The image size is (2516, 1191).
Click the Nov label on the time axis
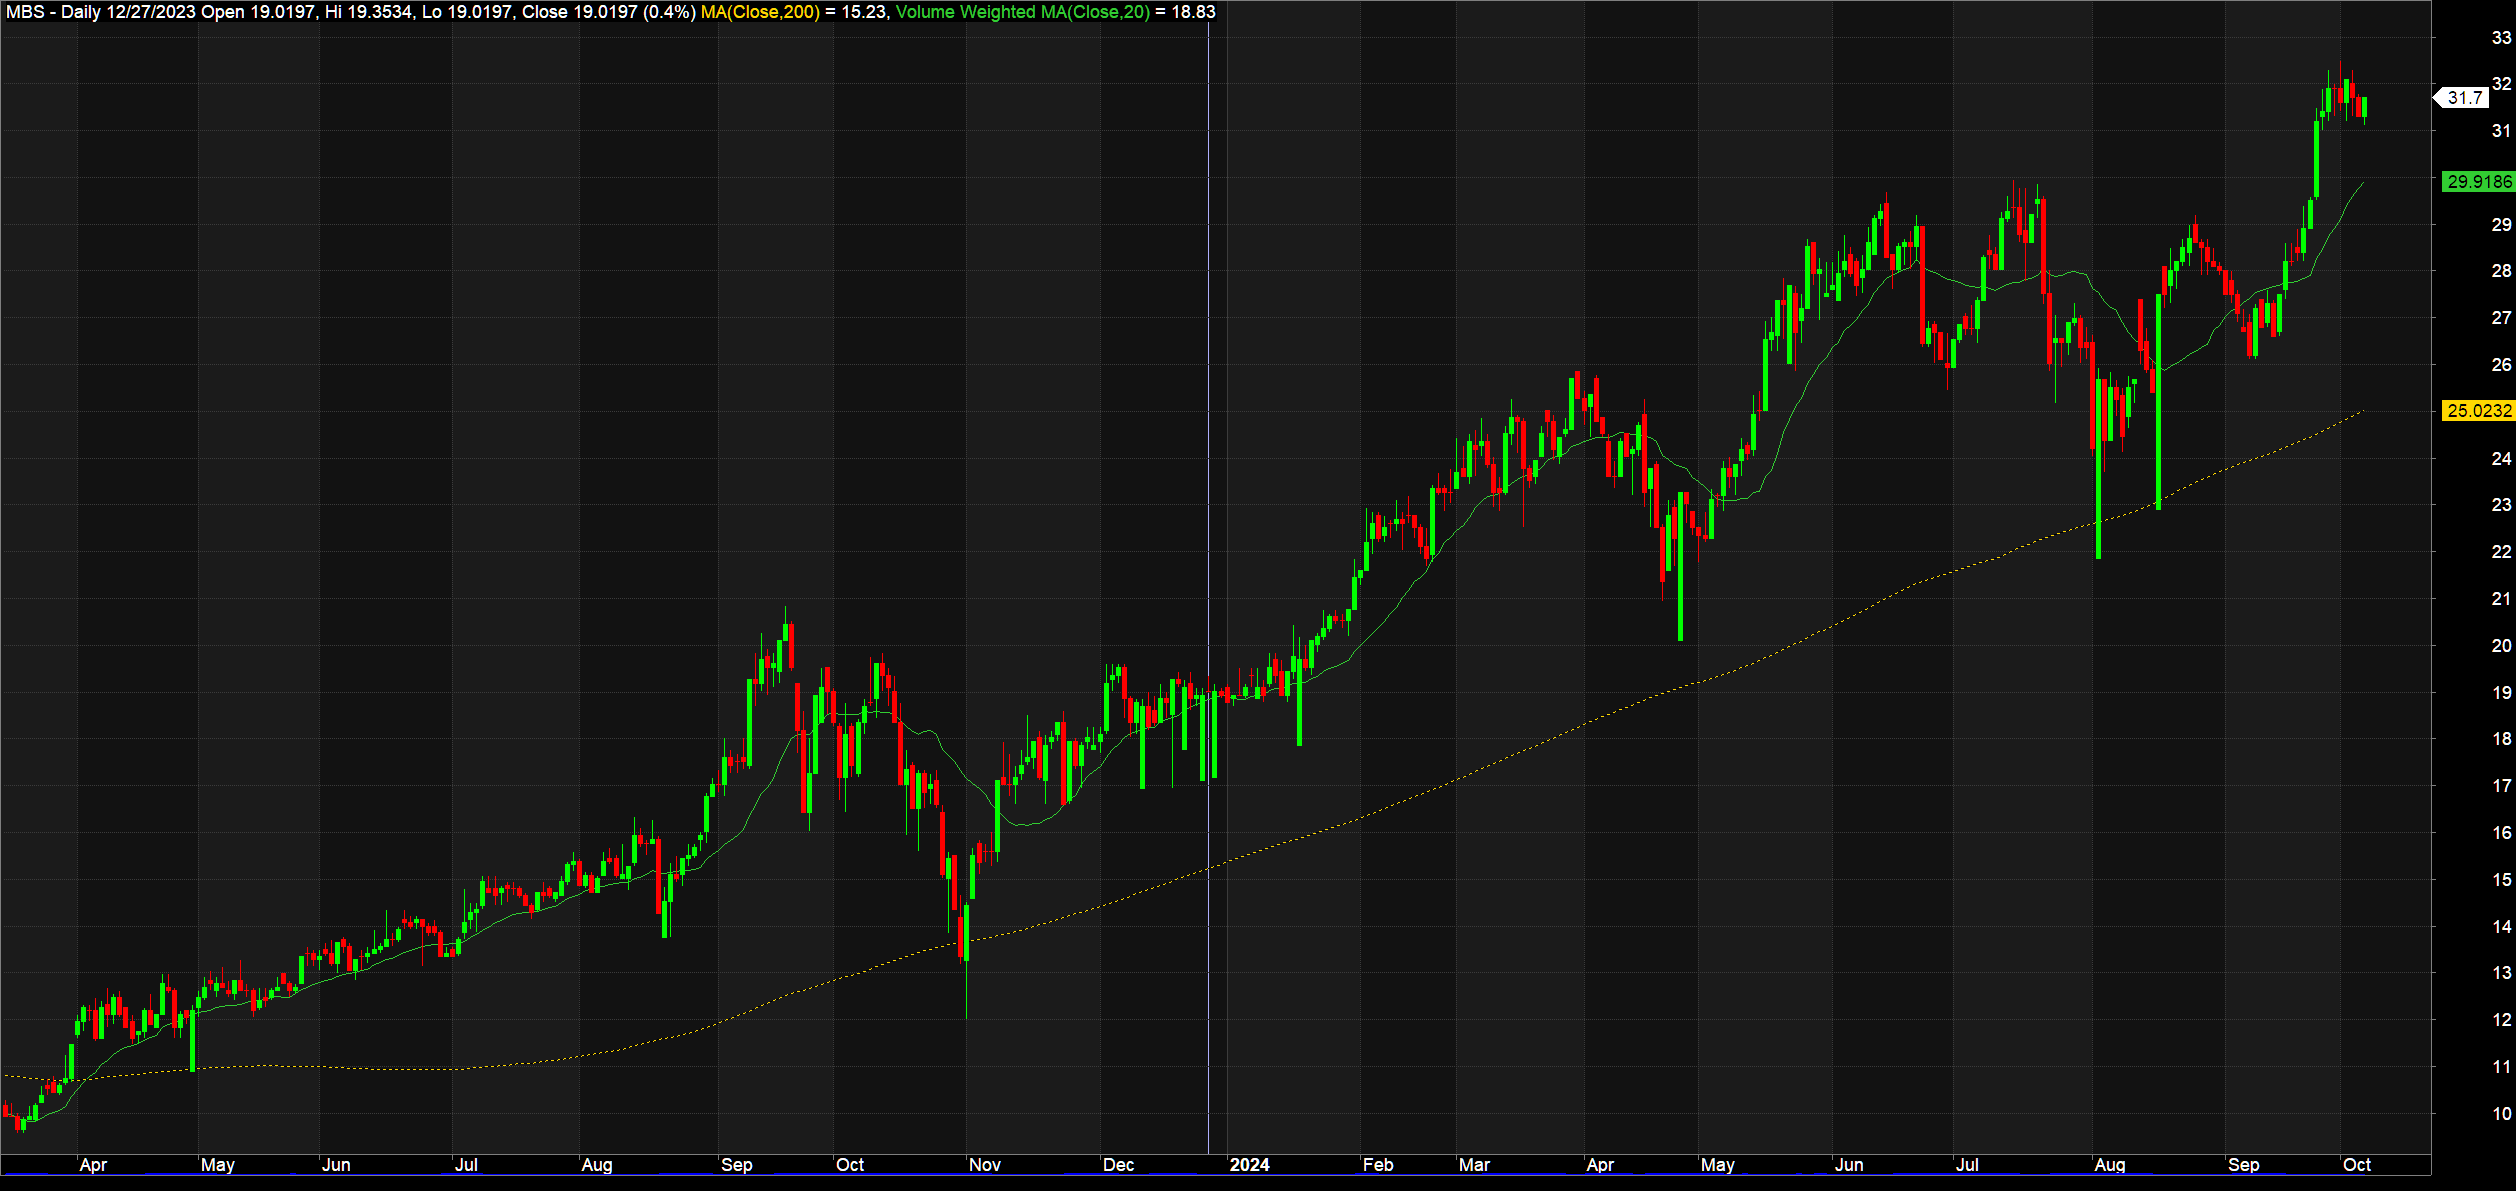click(984, 1164)
